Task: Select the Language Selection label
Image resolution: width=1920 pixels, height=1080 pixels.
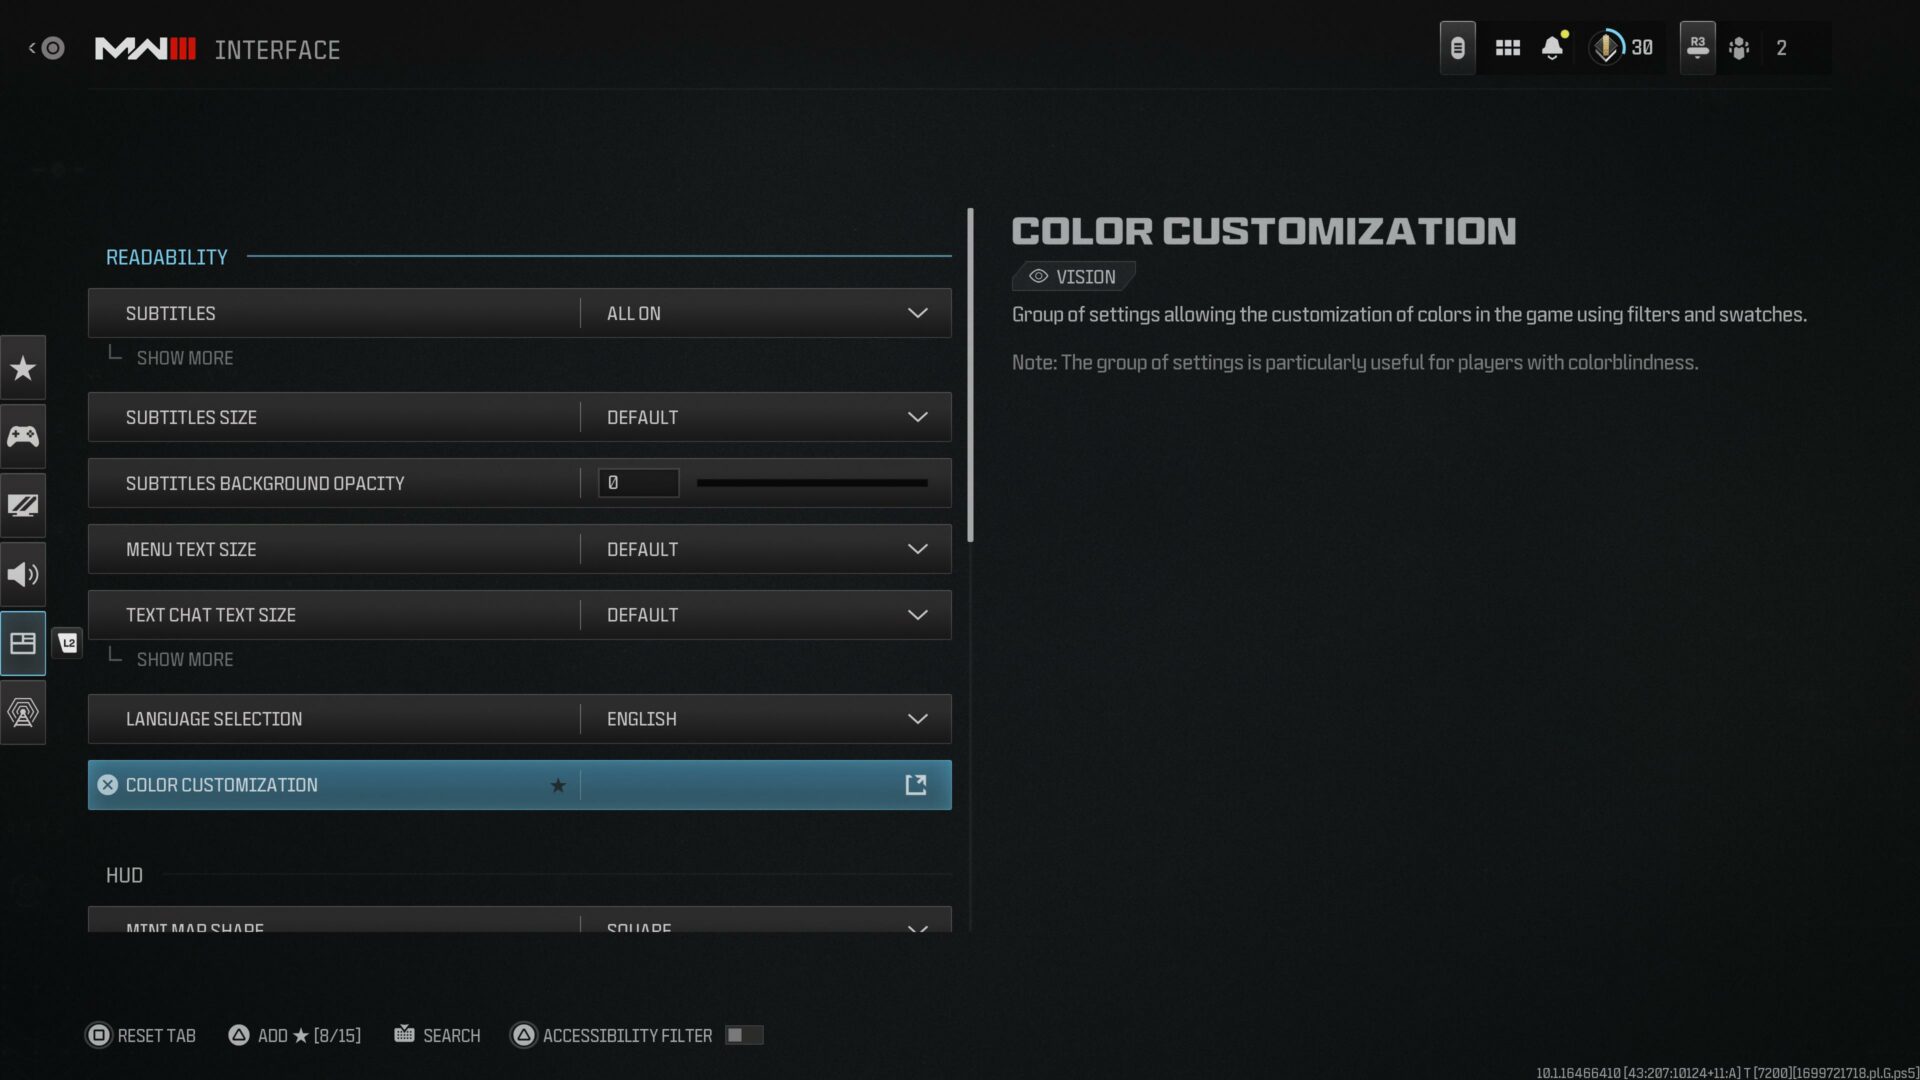Action: [214, 719]
